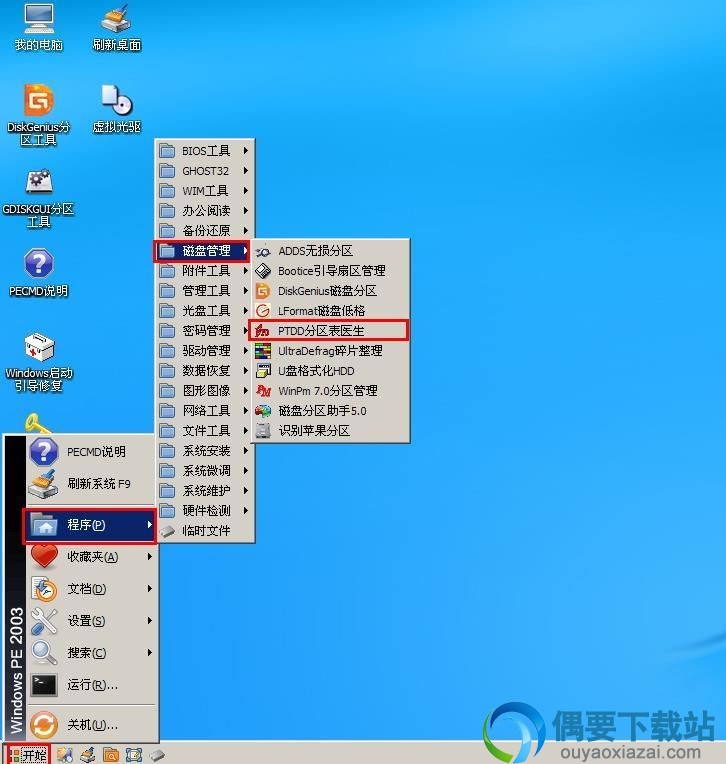Open the PECMD说明 desktop icon

[38, 273]
